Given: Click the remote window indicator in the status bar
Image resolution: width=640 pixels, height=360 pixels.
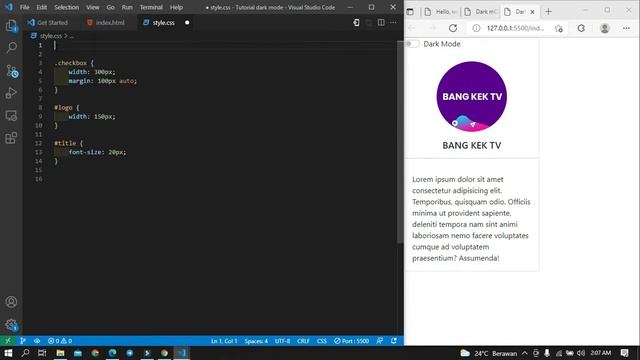Looking at the screenshot, I should point(7,341).
